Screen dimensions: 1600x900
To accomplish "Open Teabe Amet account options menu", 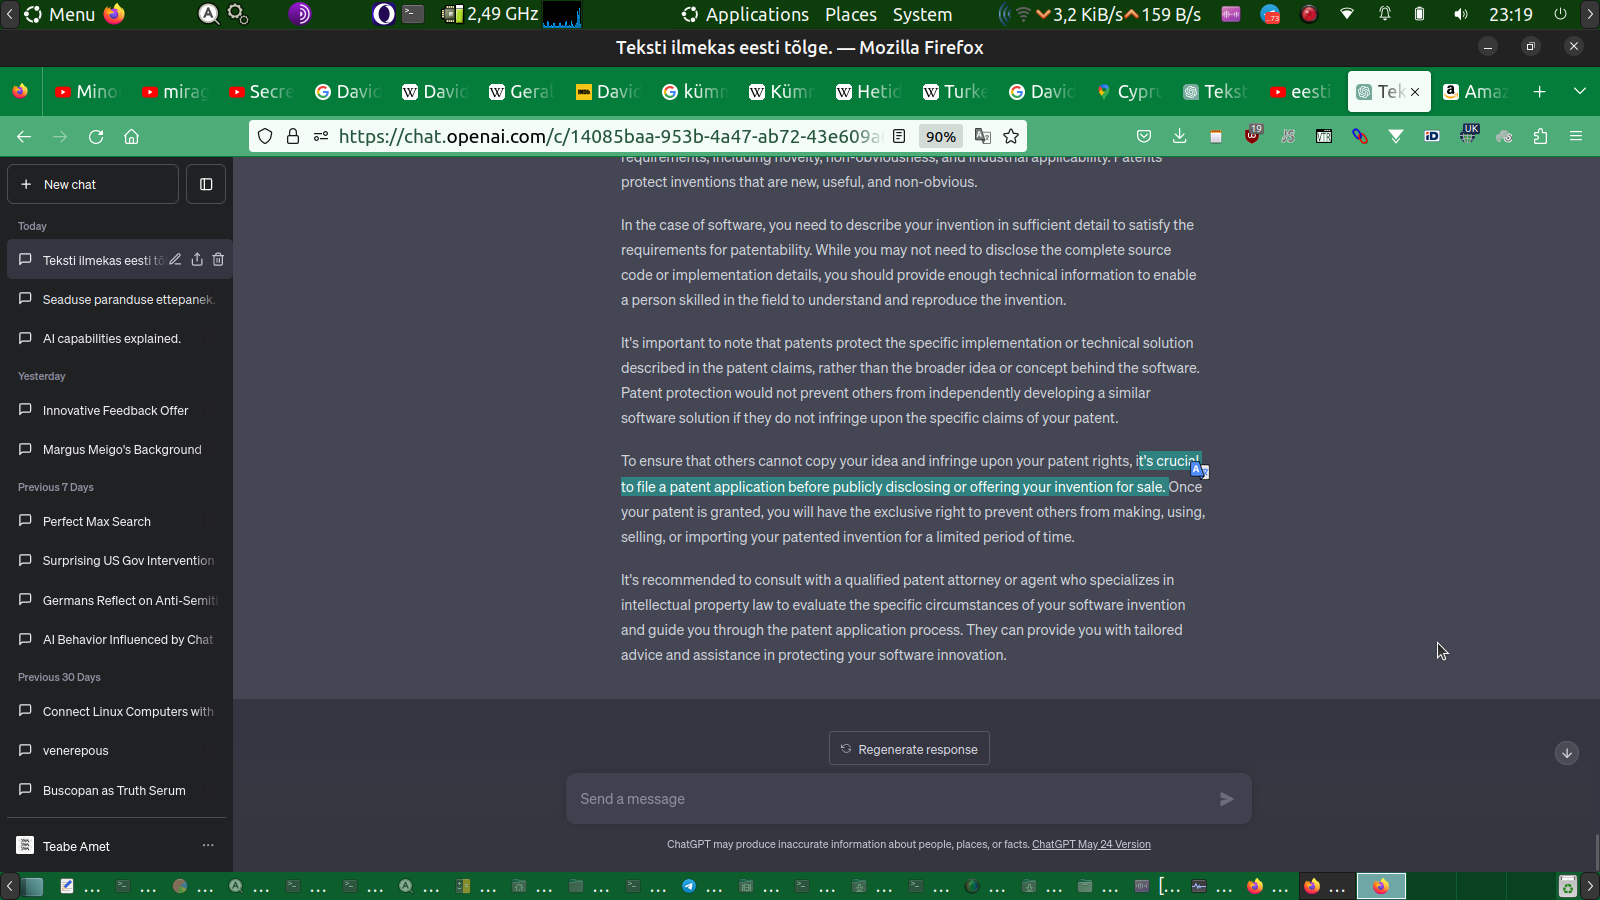I will tap(208, 846).
